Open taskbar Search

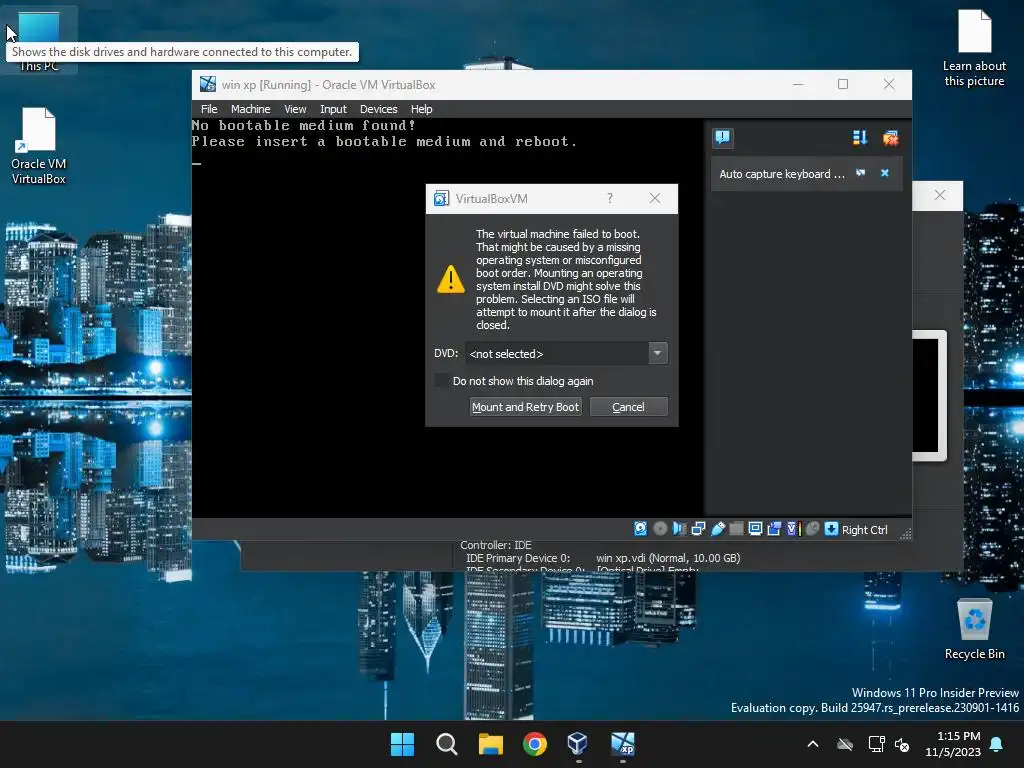447,744
